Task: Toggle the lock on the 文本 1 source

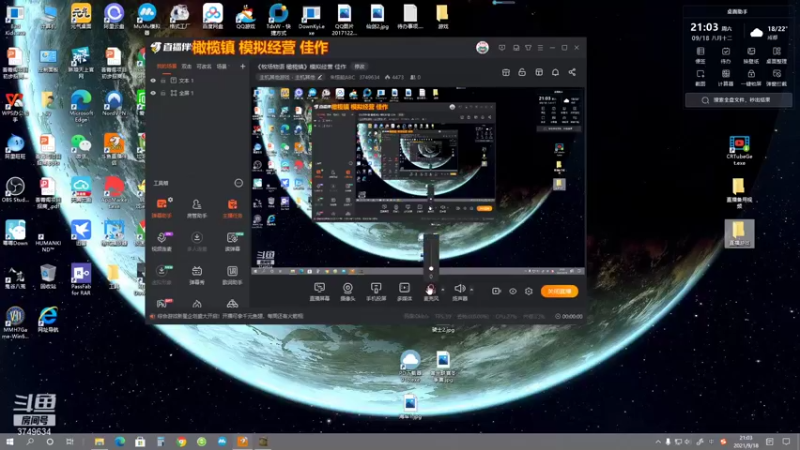Action: [163, 81]
